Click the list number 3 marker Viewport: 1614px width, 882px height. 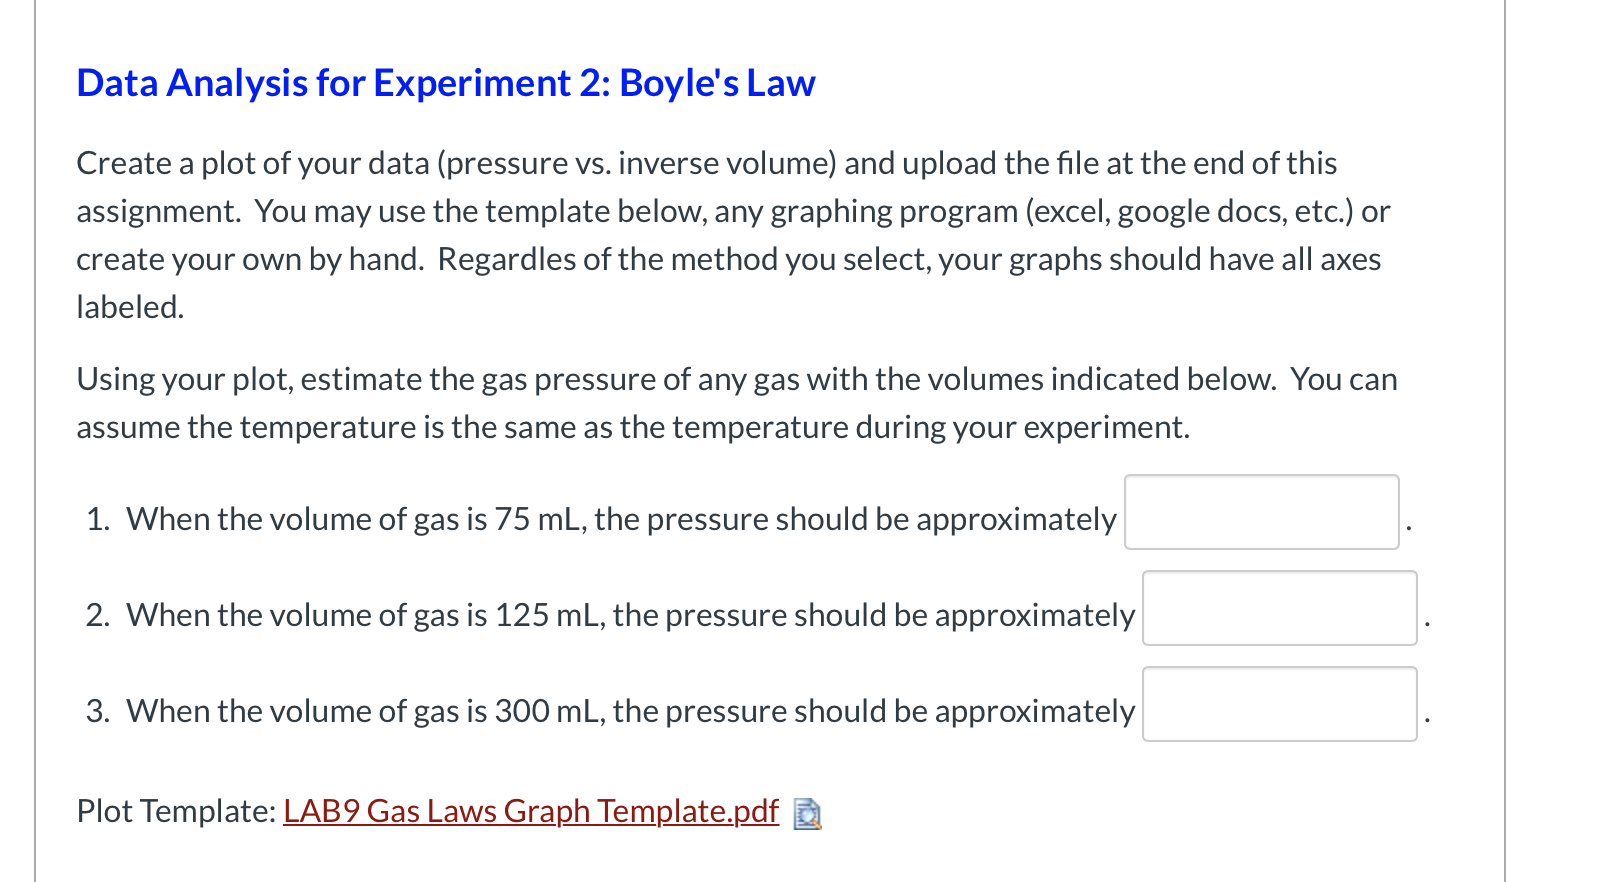tap(98, 711)
